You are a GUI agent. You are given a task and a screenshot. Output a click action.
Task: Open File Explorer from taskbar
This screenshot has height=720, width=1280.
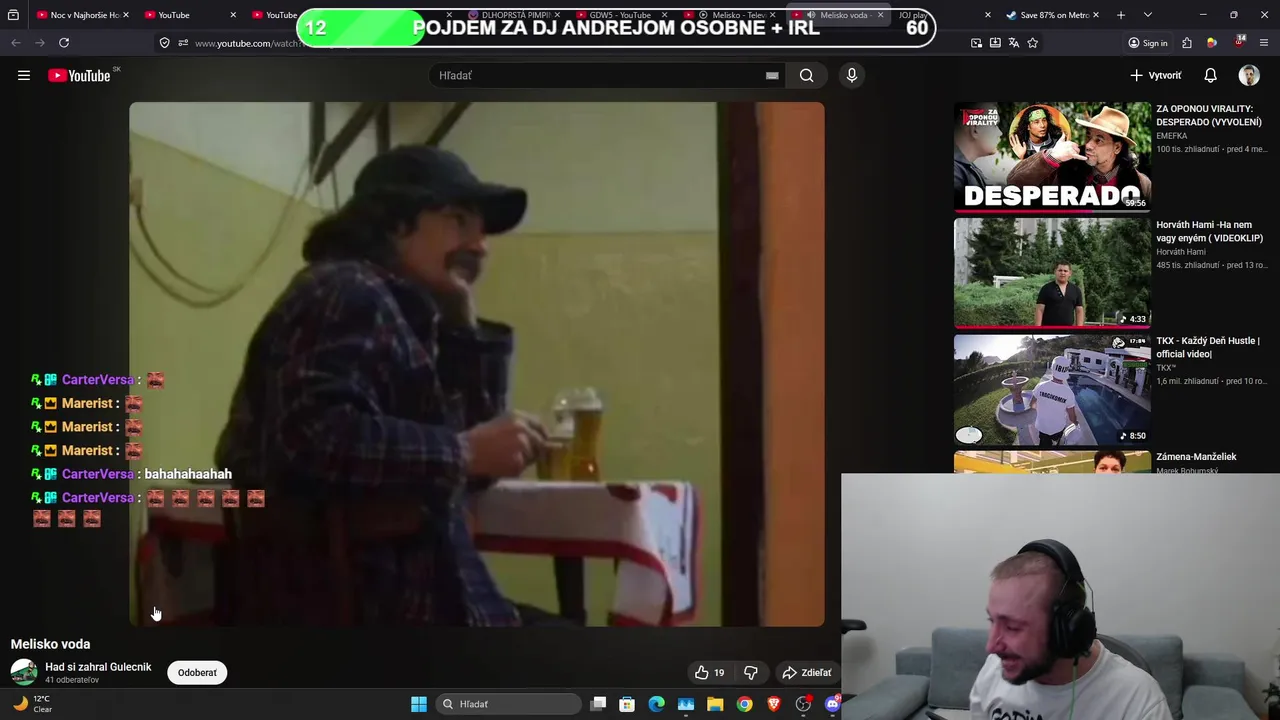715,704
